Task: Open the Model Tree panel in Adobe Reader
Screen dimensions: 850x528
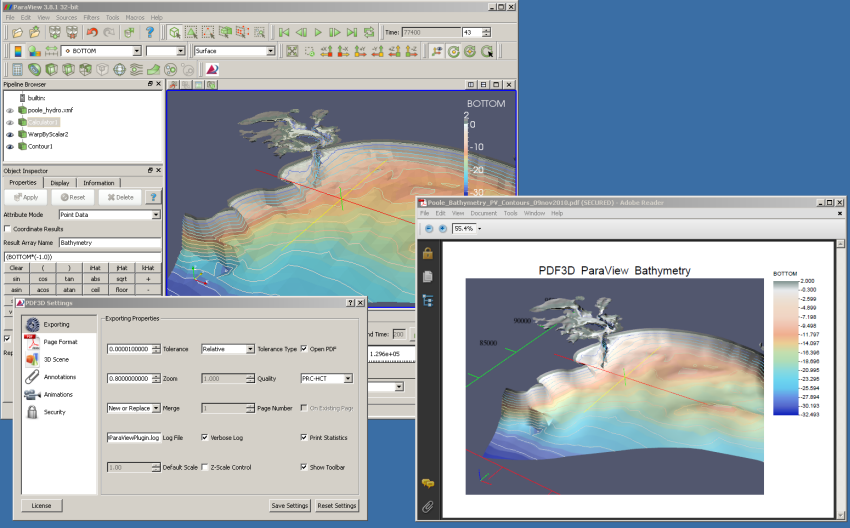Action: 427,299
